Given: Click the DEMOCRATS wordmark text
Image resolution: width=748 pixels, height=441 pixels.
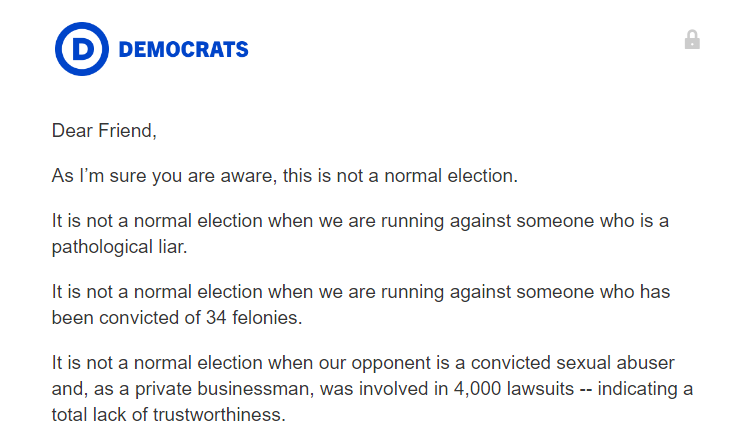Looking at the screenshot, I should point(183,50).
